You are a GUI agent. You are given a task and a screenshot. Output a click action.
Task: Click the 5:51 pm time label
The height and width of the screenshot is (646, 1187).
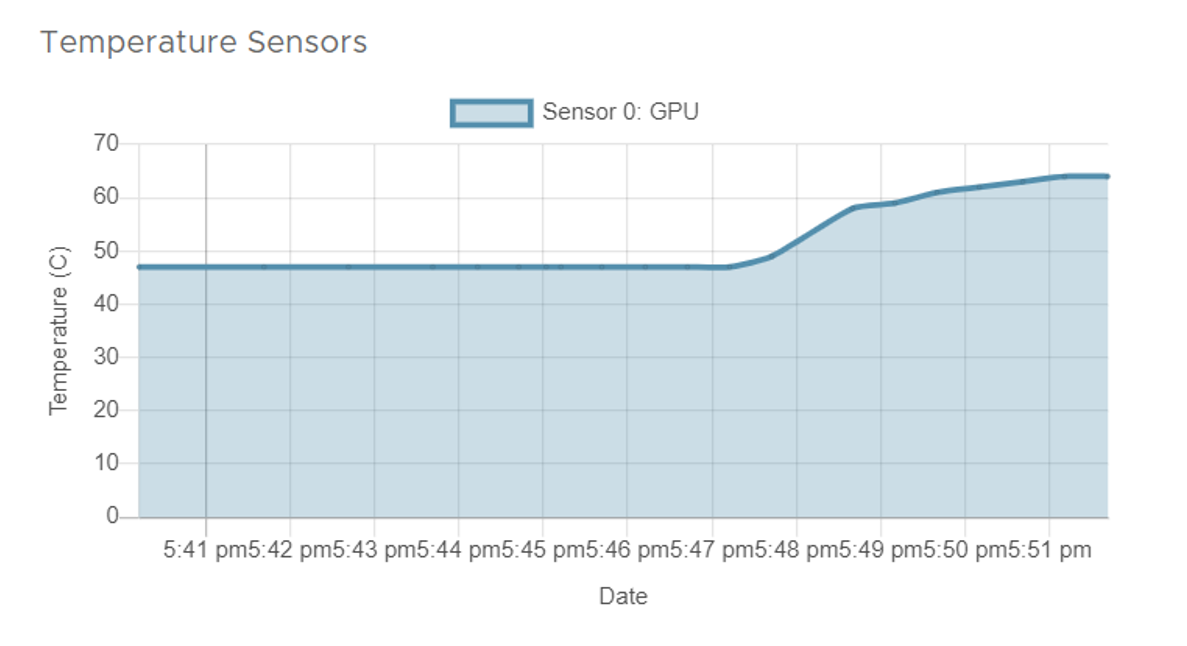(x=1049, y=549)
